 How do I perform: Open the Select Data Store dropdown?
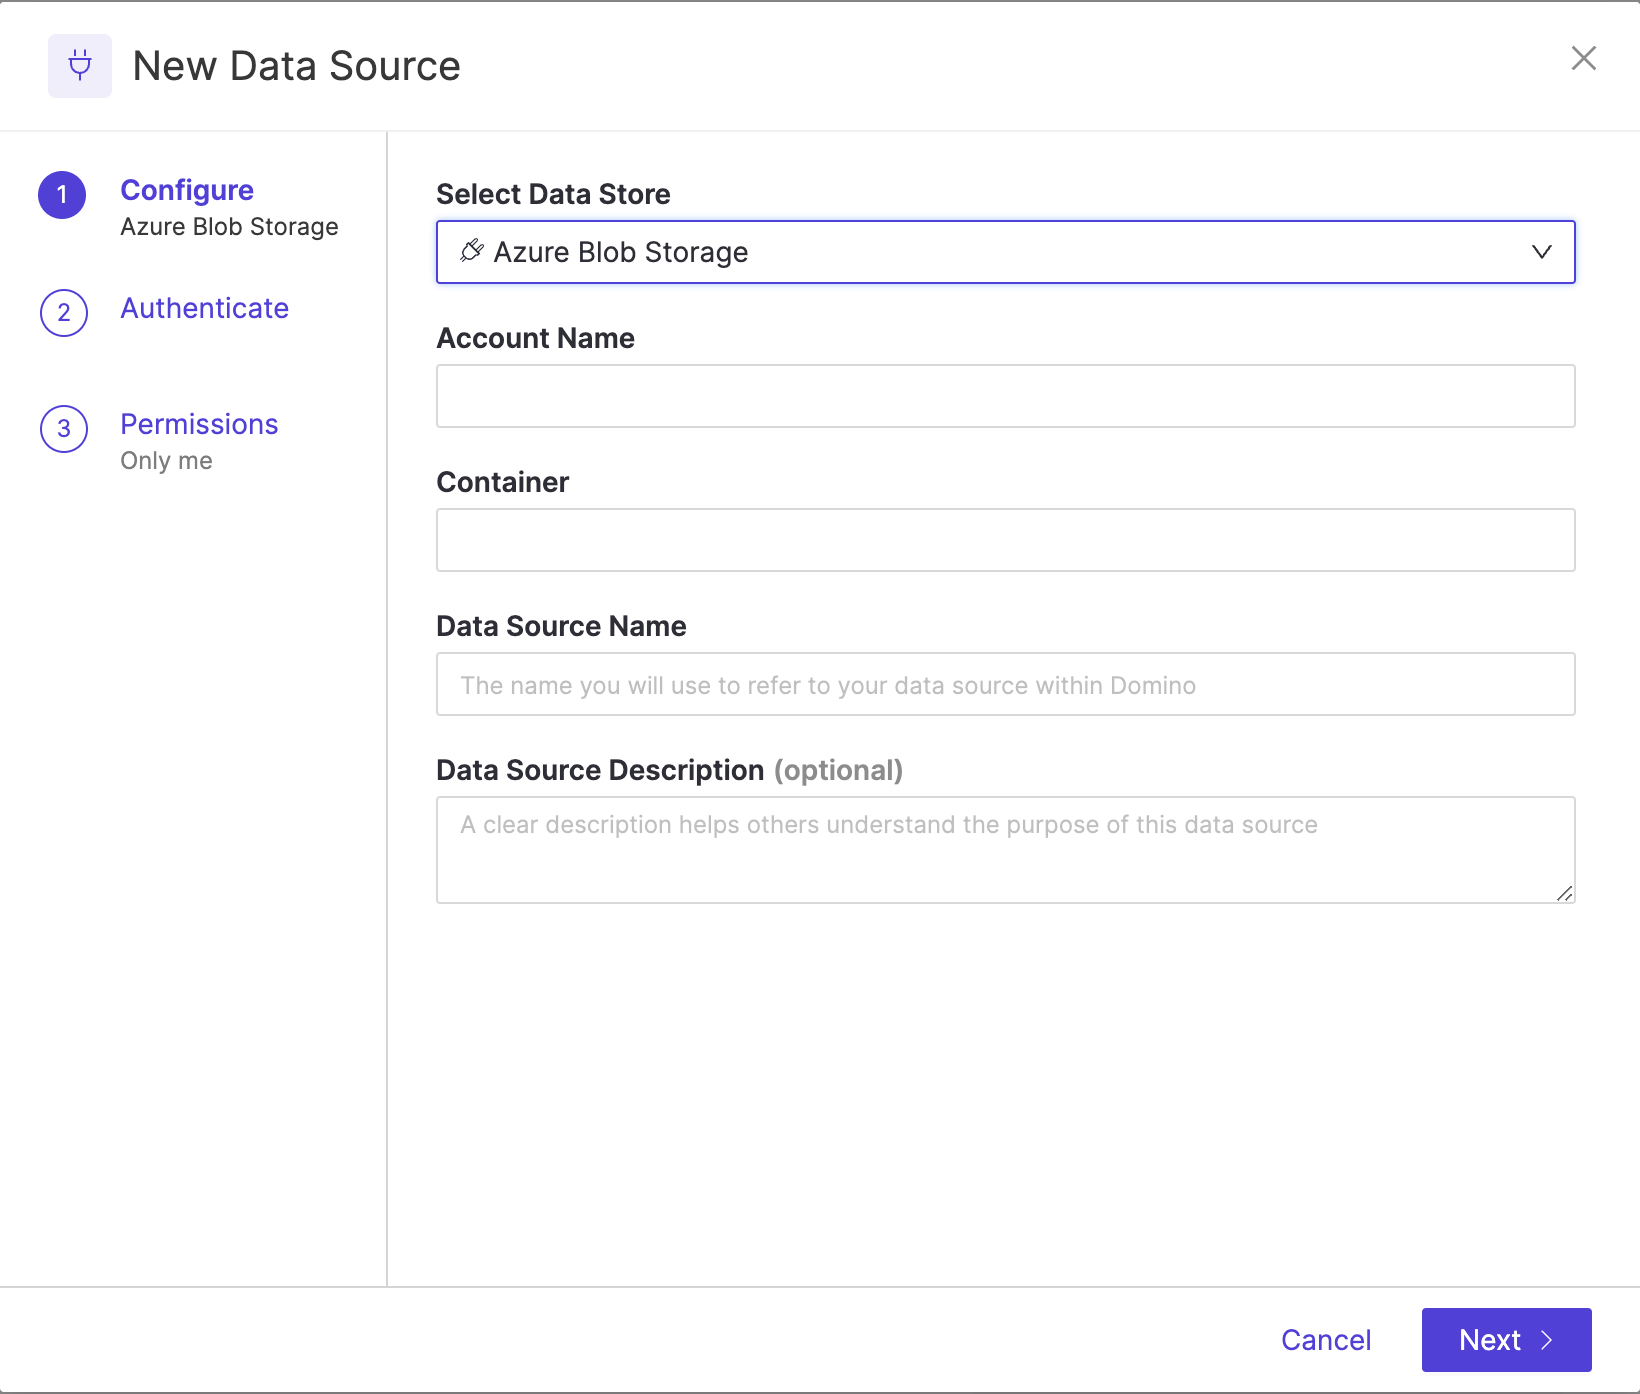(1006, 252)
